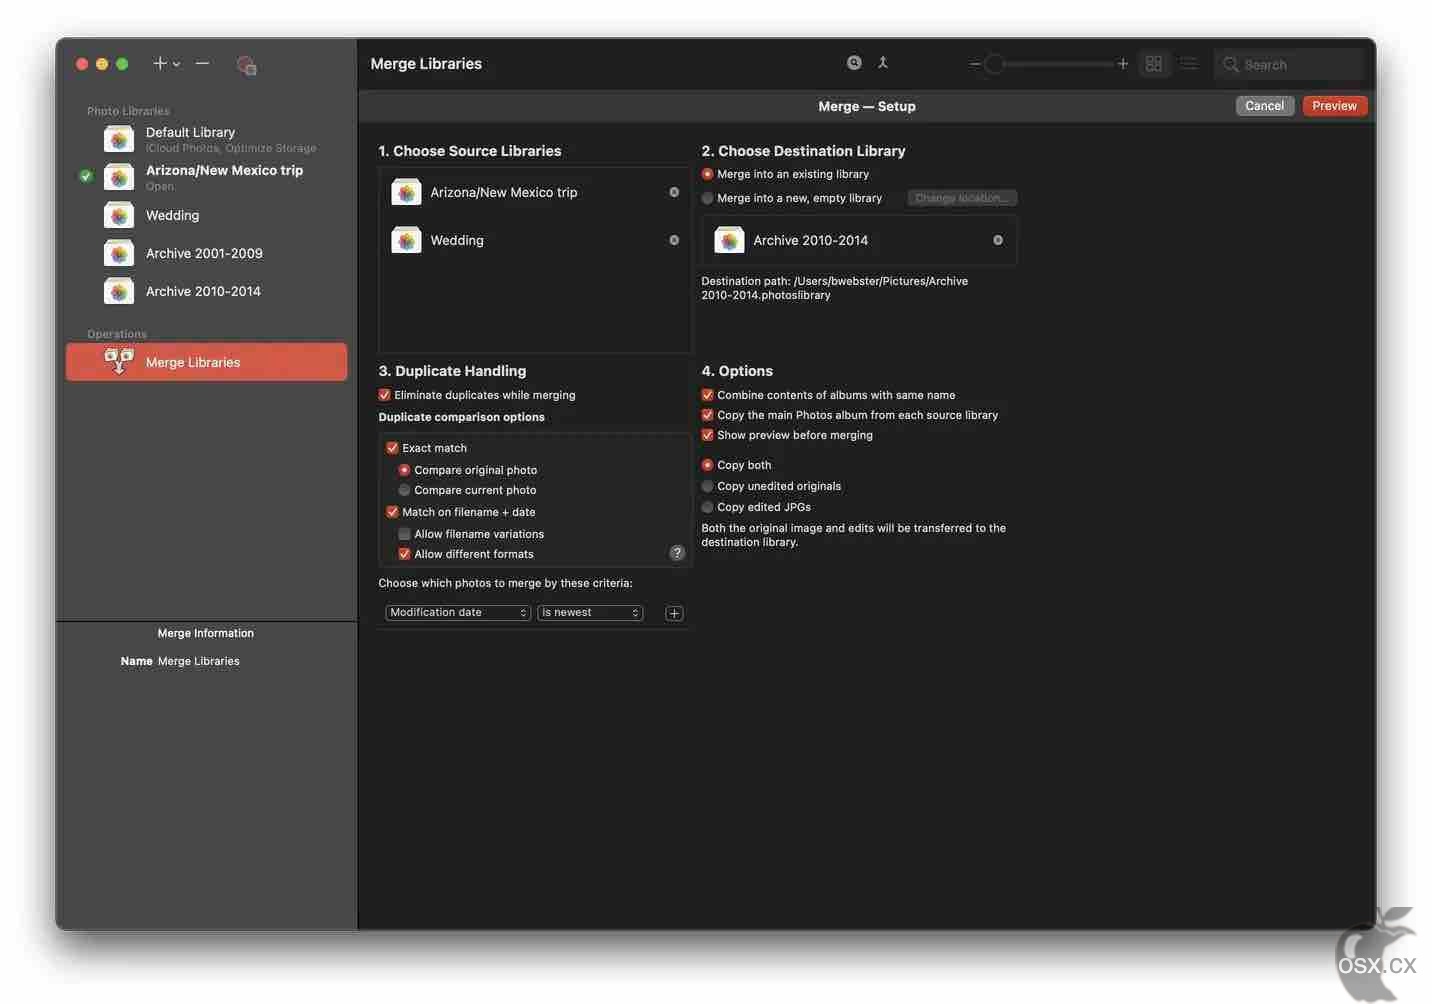Select the Wedding library in the sidebar
The height and width of the screenshot is (1004, 1432).
click(x=207, y=215)
